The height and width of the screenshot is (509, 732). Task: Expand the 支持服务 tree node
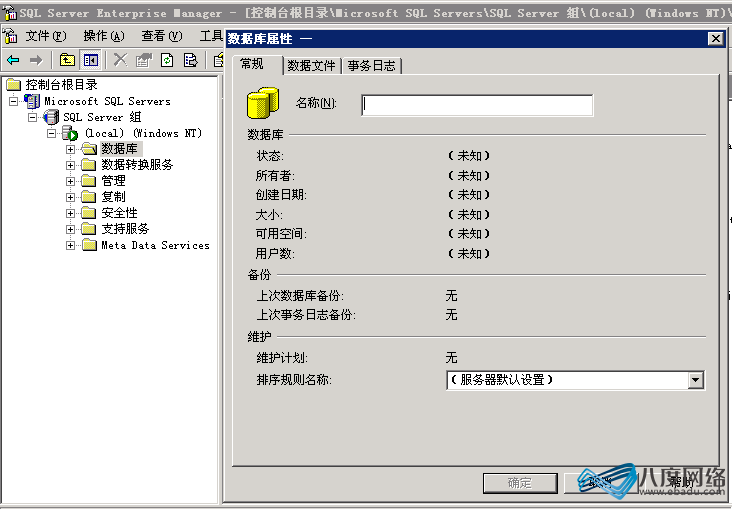click(x=70, y=229)
